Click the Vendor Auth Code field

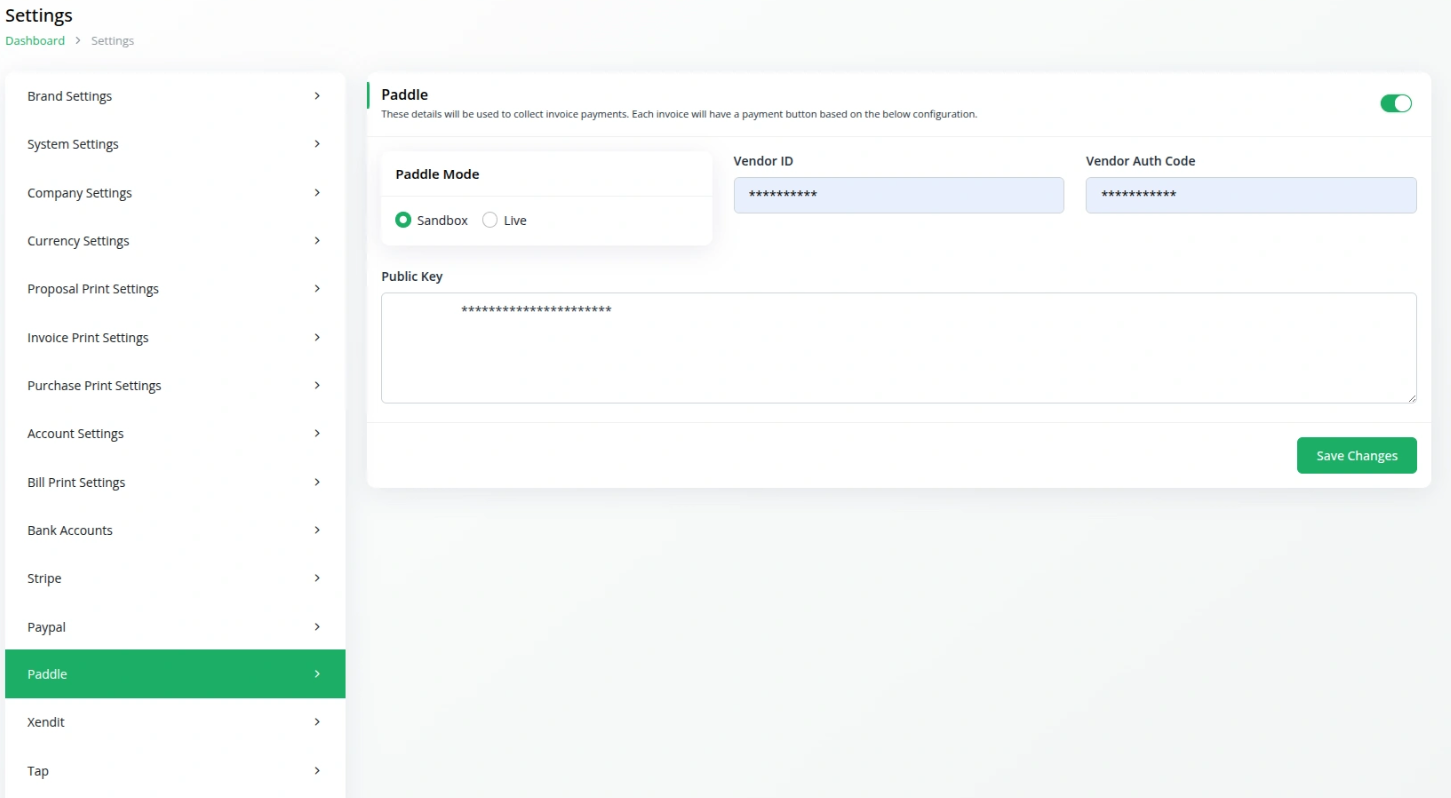1251,195
